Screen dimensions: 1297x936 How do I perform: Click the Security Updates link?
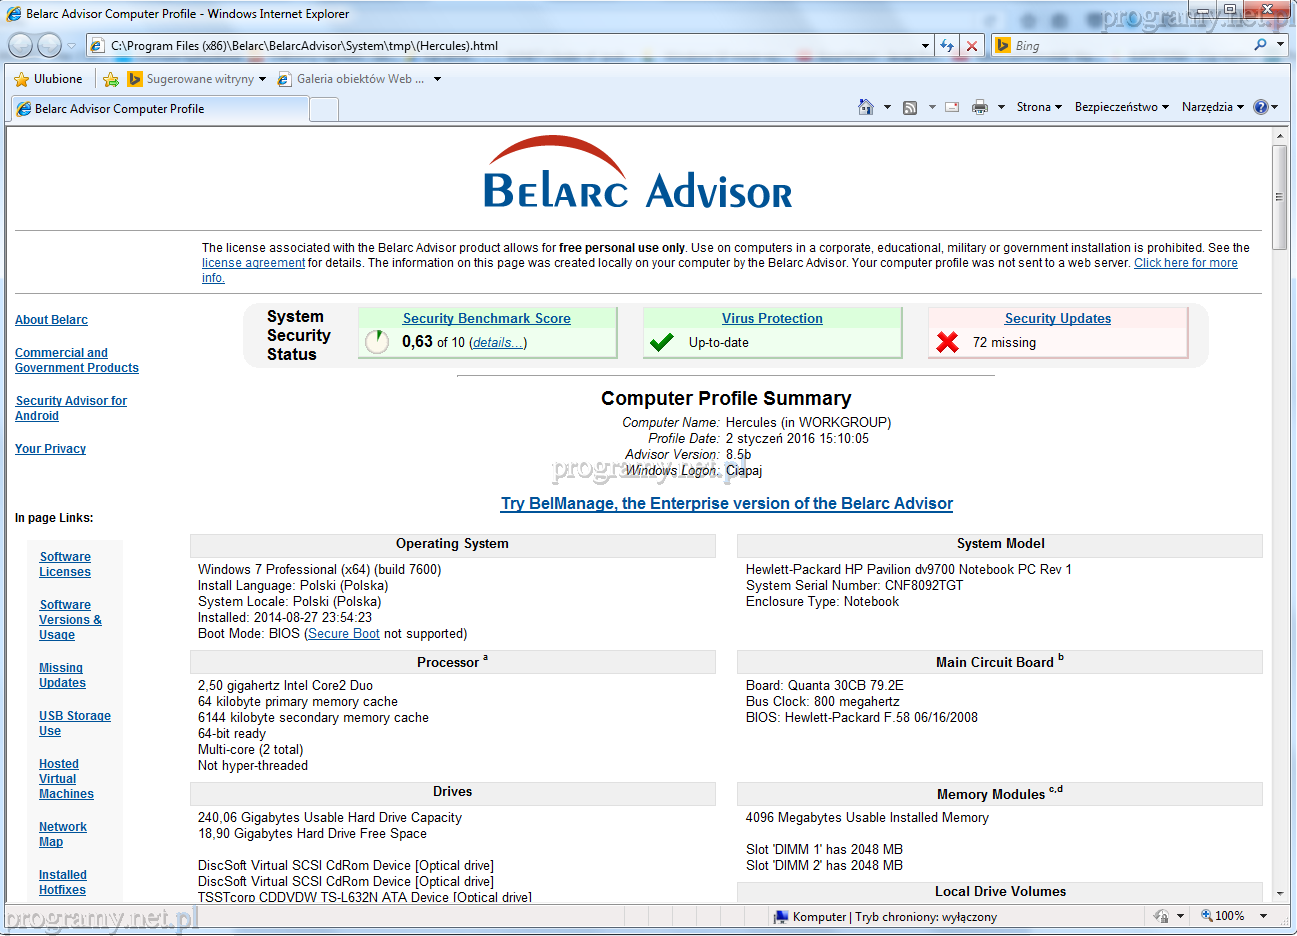pyautogui.click(x=1057, y=318)
